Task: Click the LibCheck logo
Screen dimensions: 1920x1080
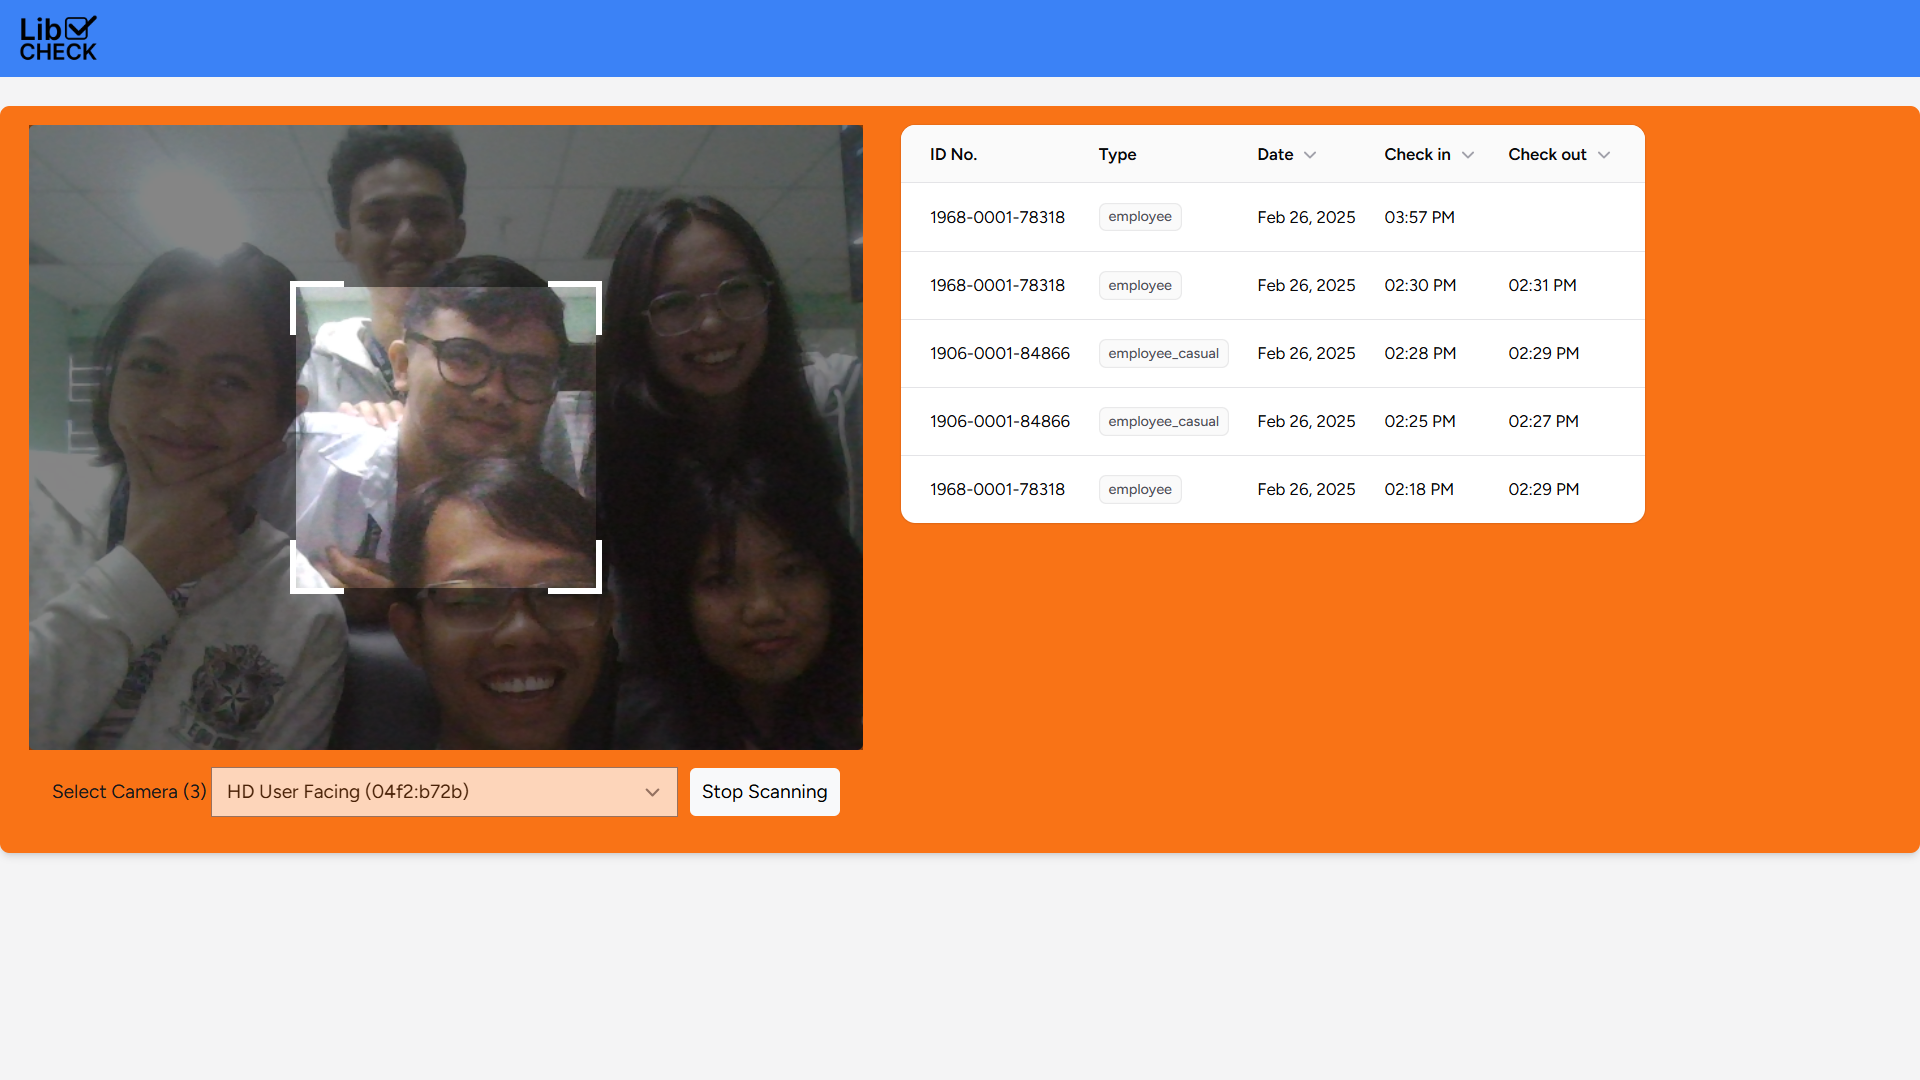Action: [58, 39]
